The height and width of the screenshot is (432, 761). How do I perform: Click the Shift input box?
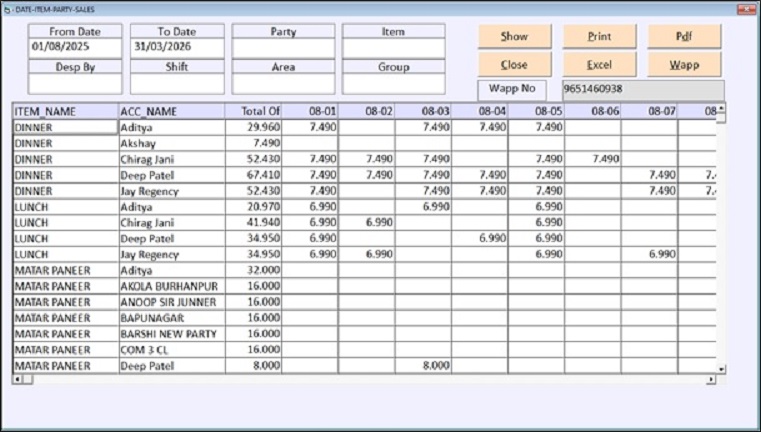[x=177, y=83]
